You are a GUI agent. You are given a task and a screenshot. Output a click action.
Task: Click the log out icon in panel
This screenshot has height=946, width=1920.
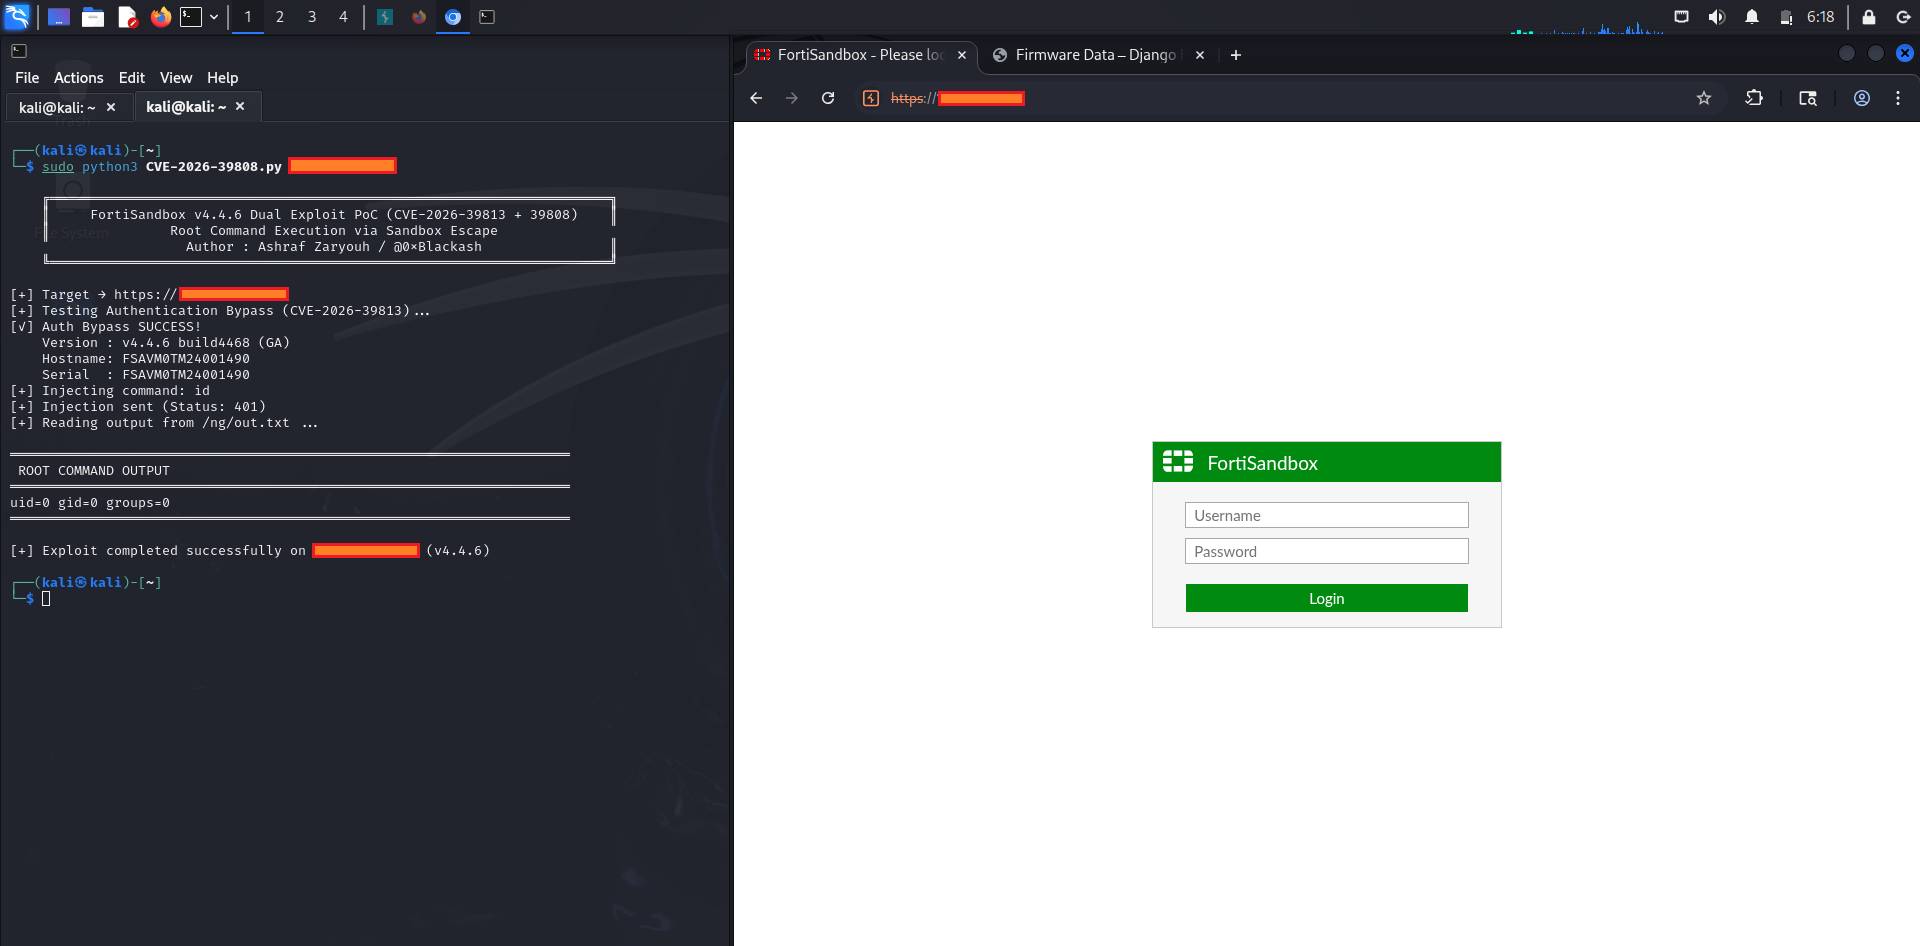[x=1903, y=17]
